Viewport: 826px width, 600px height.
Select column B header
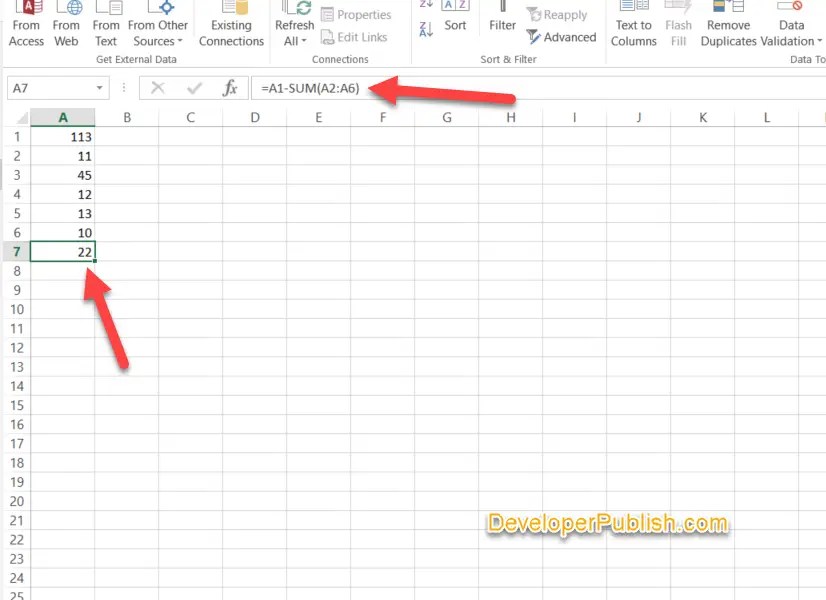pos(127,117)
